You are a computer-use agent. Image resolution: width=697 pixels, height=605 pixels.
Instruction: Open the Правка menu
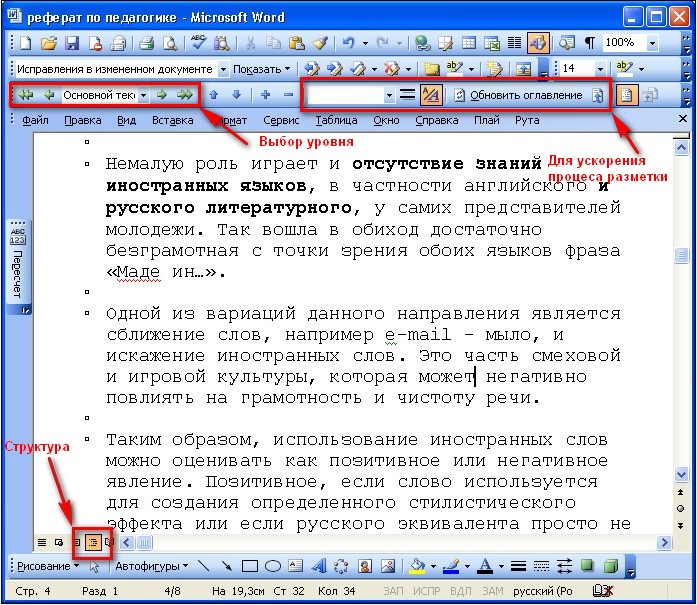tap(83, 120)
